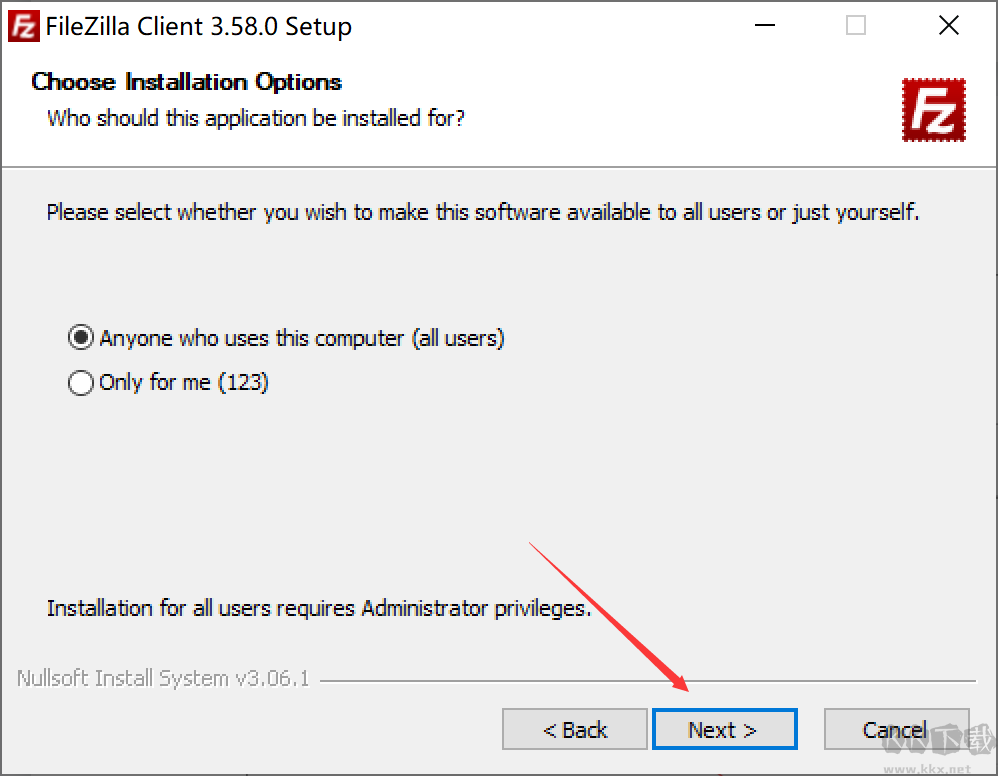Image resolution: width=998 pixels, height=776 pixels.
Task: Click the 'Nullsoft Install System v3.06.1' label
Action: [x=163, y=679]
